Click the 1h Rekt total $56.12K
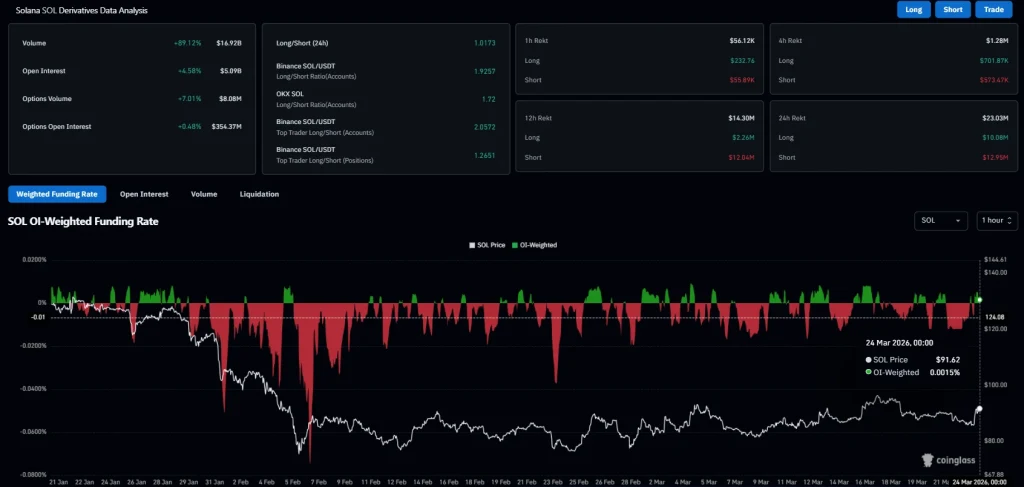Screen dimensions: 1024x487 pos(743,40)
